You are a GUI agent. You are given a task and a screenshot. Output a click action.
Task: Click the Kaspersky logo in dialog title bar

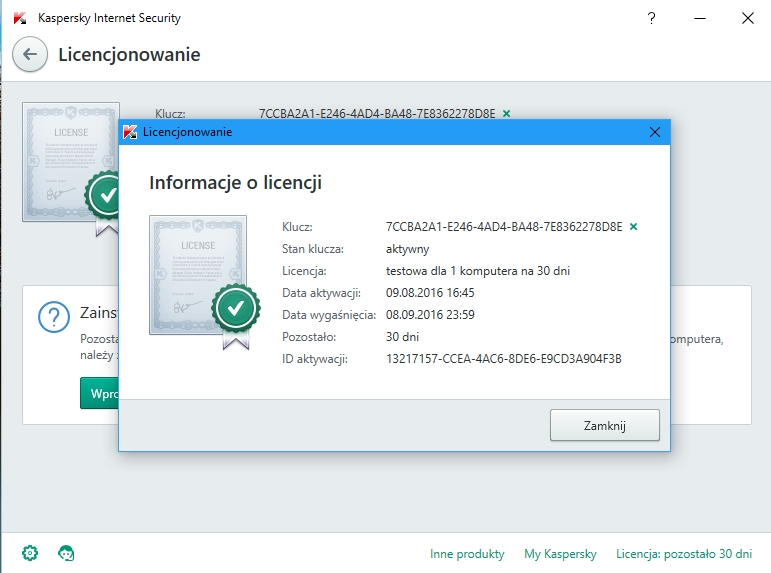[131, 132]
